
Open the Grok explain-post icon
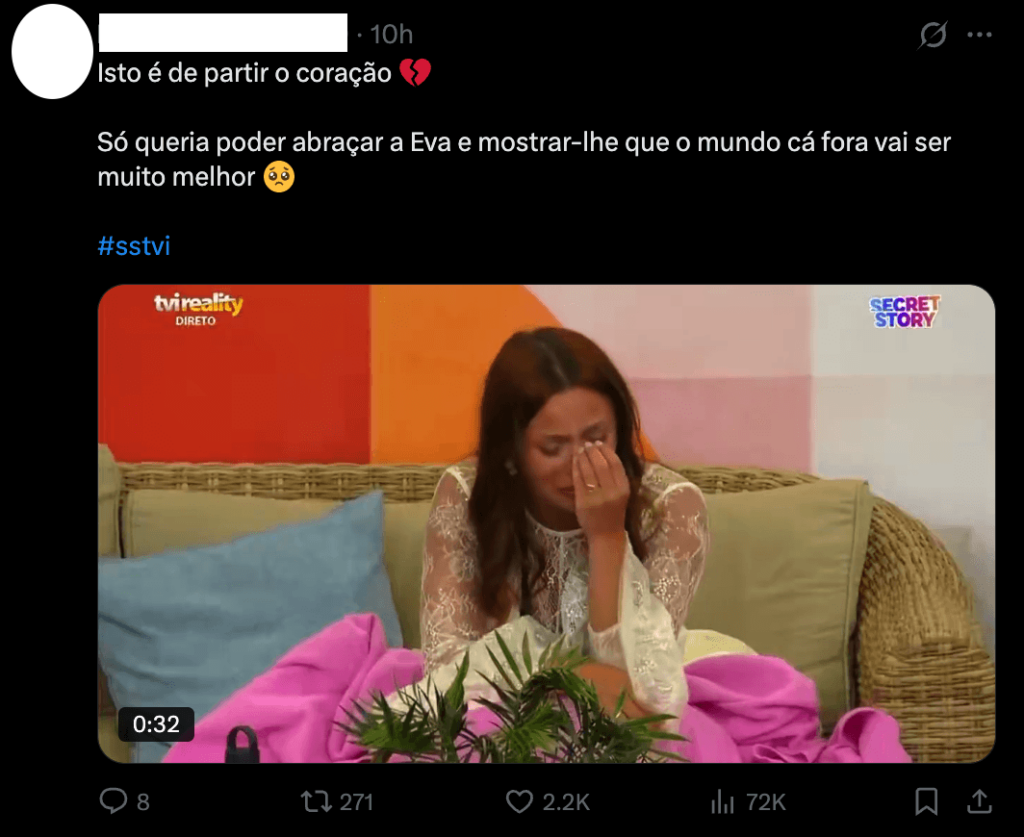pos(933,35)
